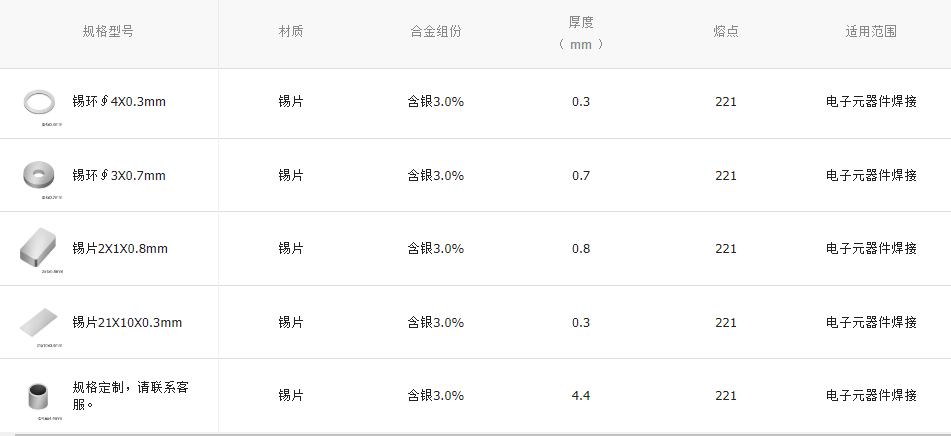Screen dimensions: 951x436
Task: Open the 锡片21X10X0.3mm product name
Action: click(x=127, y=323)
